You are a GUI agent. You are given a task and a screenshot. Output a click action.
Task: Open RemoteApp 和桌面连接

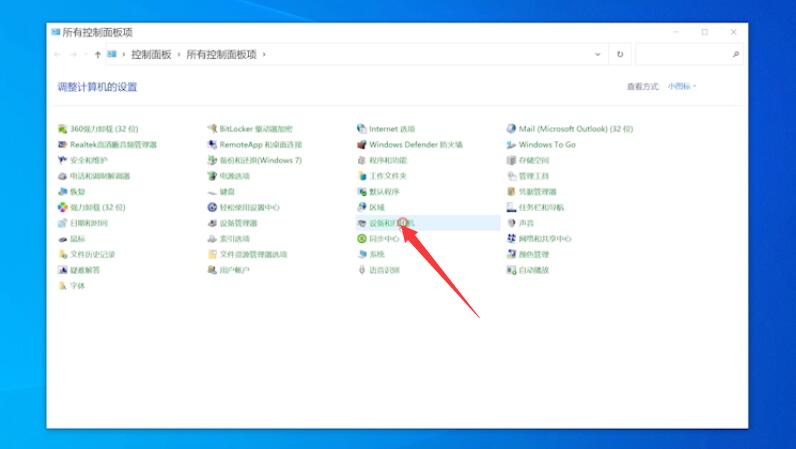pos(254,145)
